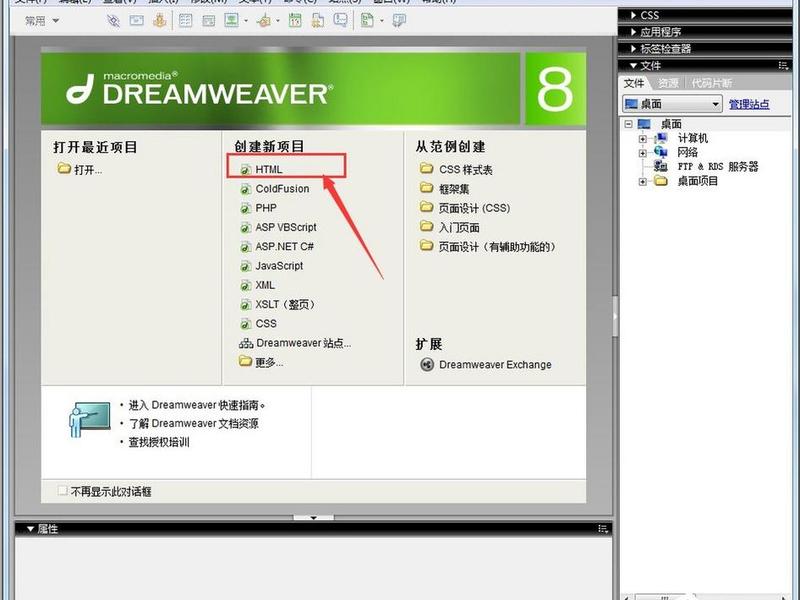This screenshot has height=600, width=800.
Task: Click the 网络 network icon in tree
Action: click(x=661, y=152)
